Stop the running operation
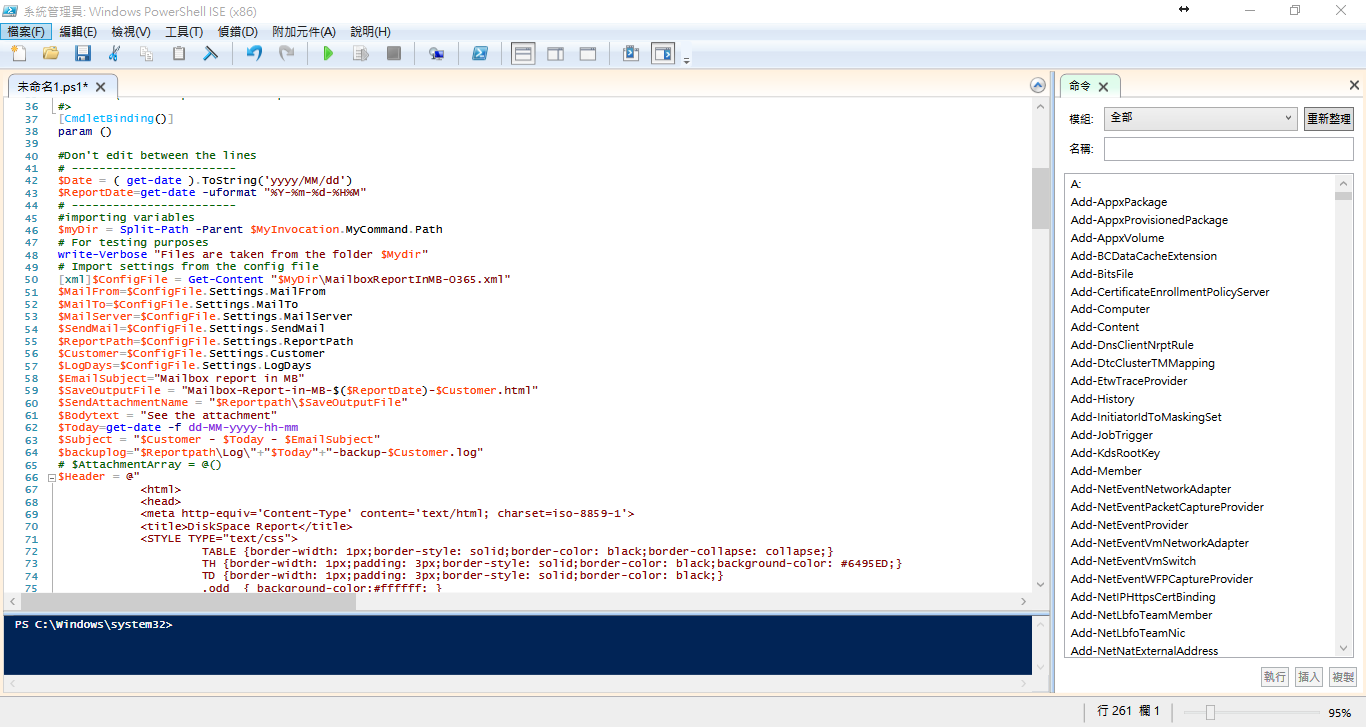This screenshot has height=727, width=1366. [x=394, y=54]
